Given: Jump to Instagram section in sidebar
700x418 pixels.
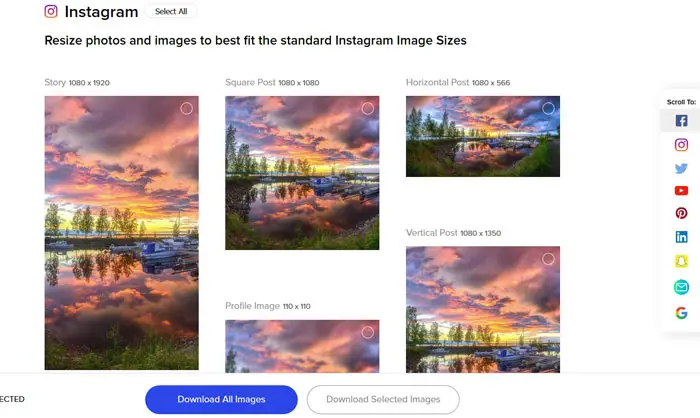Looking at the screenshot, I should (681, 145).
